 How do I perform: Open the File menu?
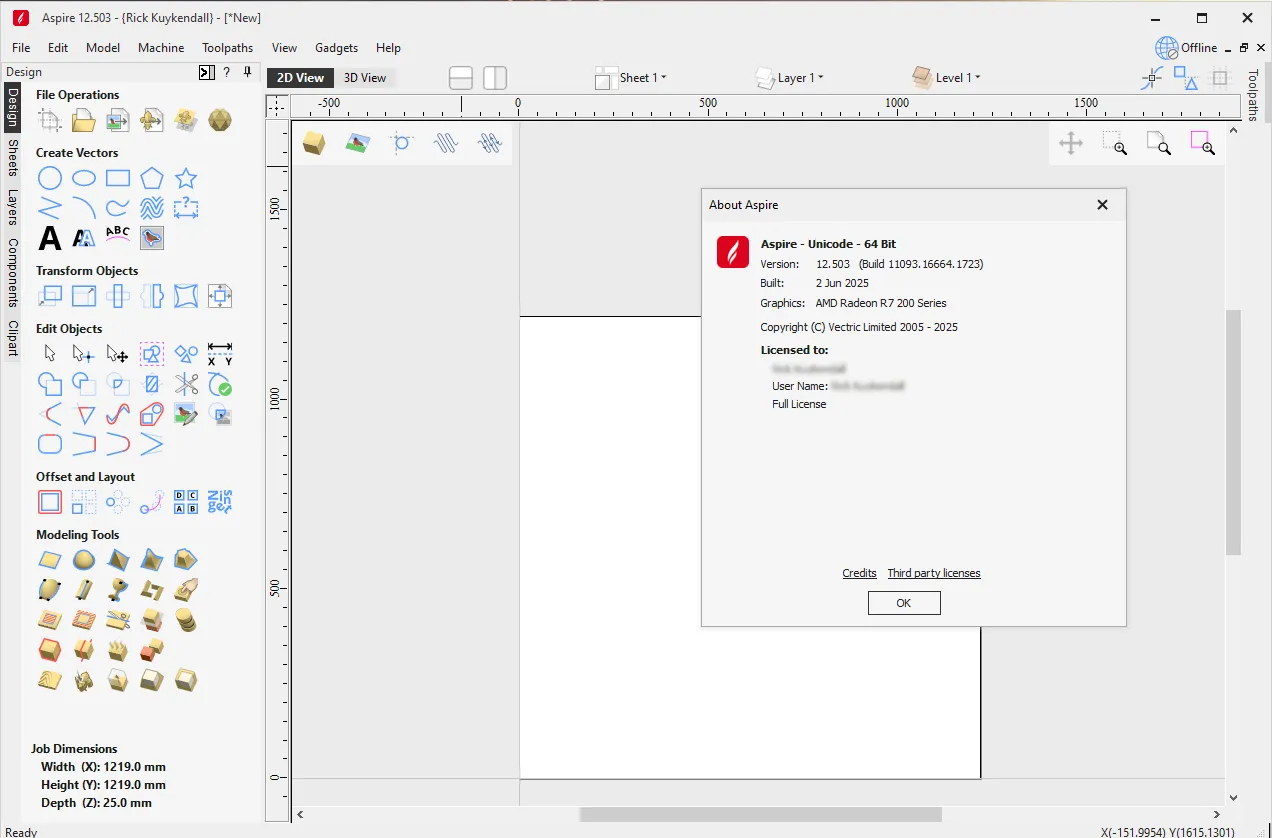[21, 48]
